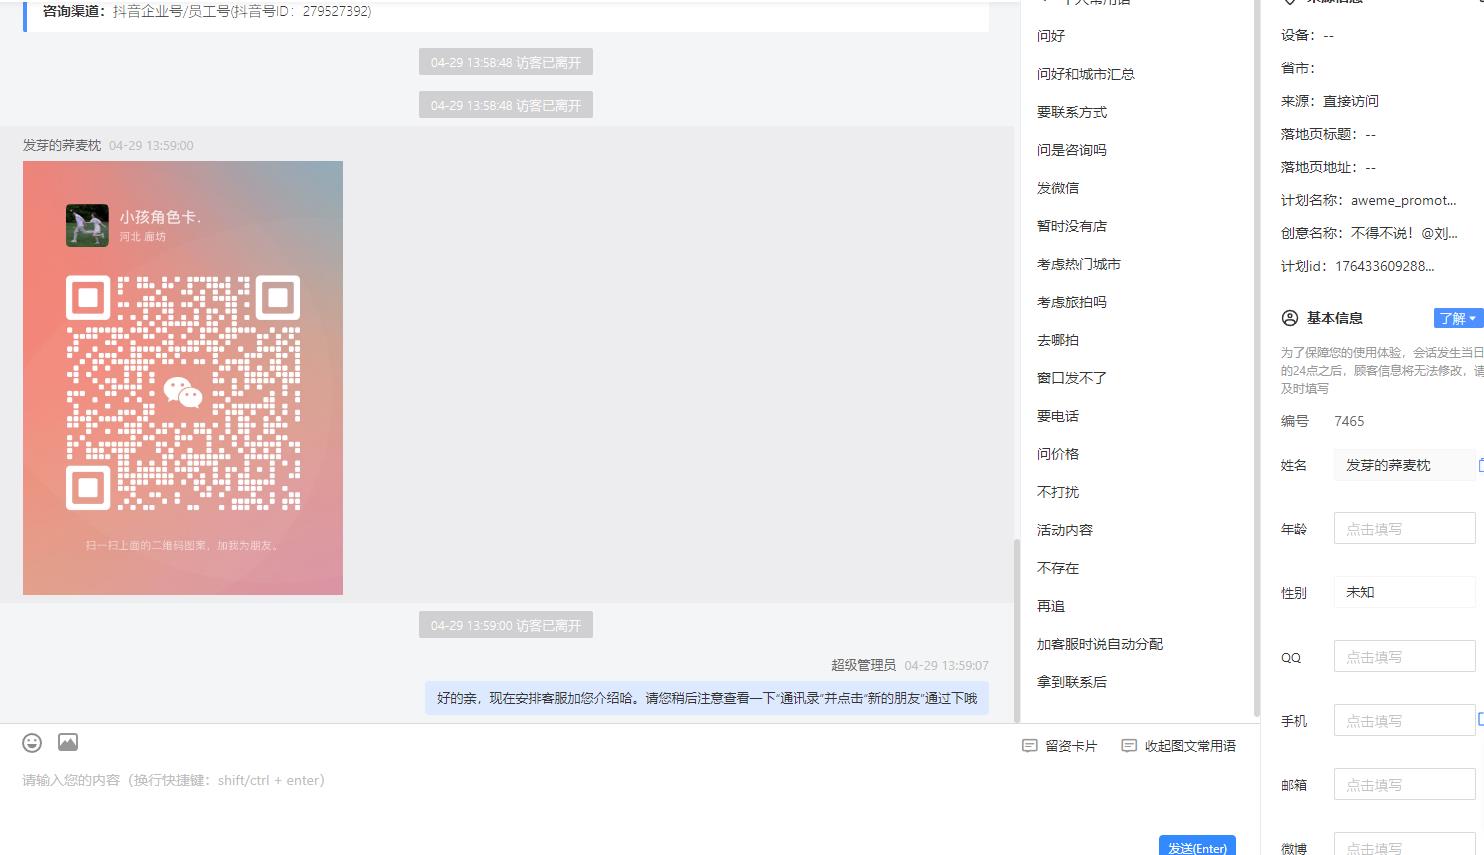1484x855 pixels.
Task: Click the 计划名称 value aweme_promot...
Action: tap(1404, 200)
